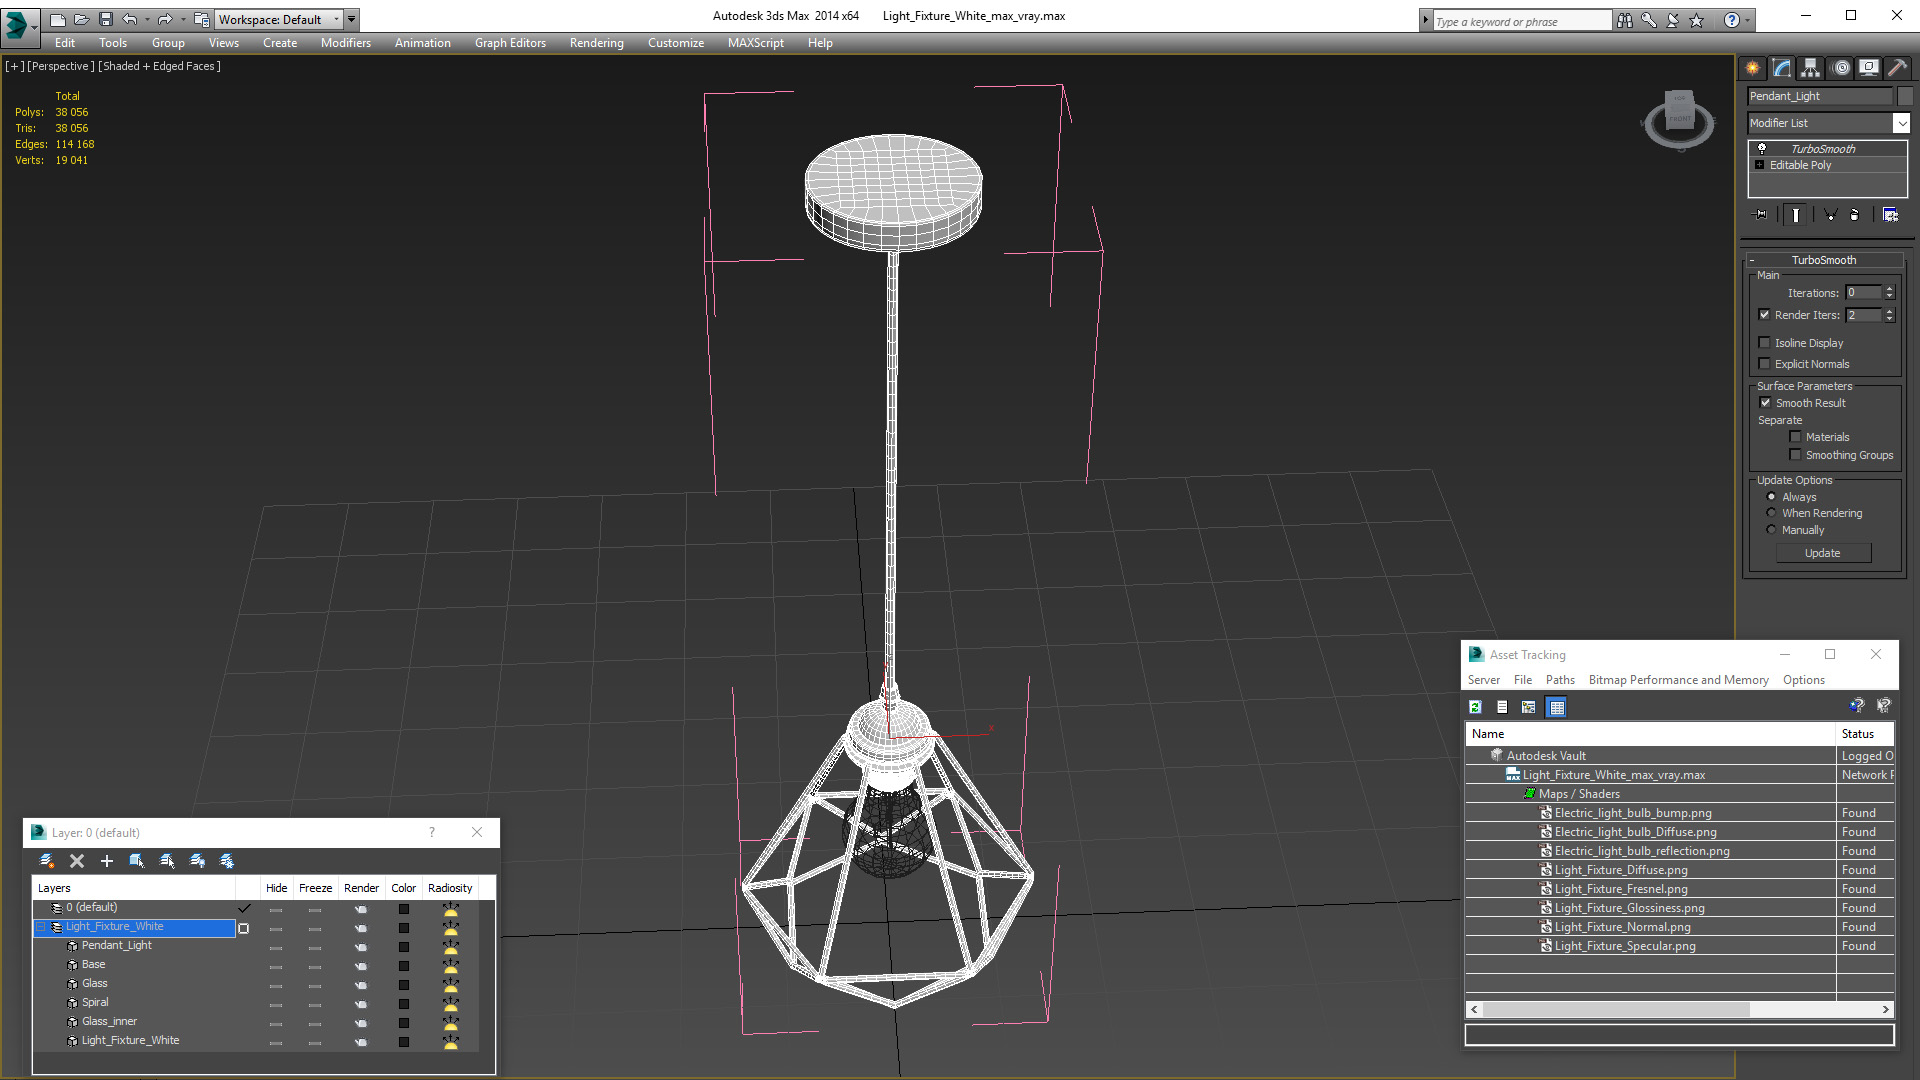Open Bitmap Performance and Memory menu
The height and width of the screenshot is (1080, 1920).
1678,680
